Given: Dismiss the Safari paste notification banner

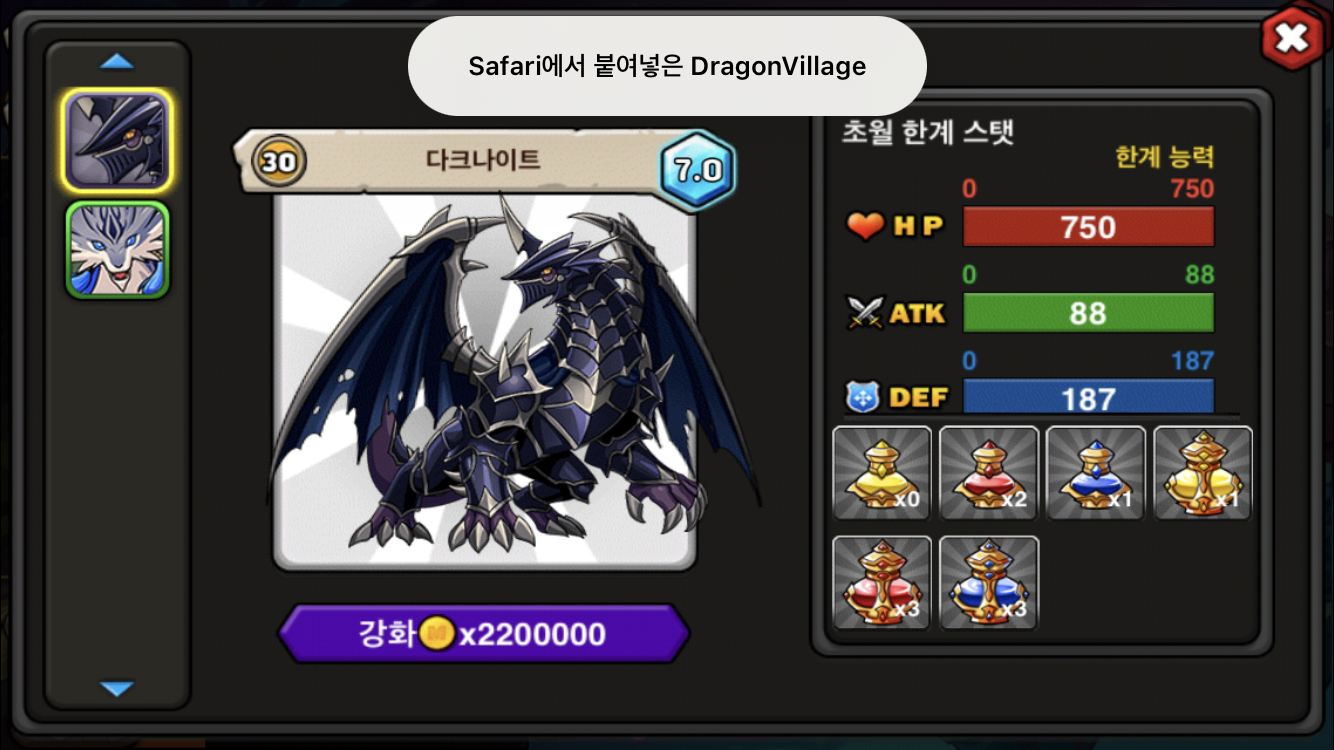Looking at the screenshot, I should point(667,66).
